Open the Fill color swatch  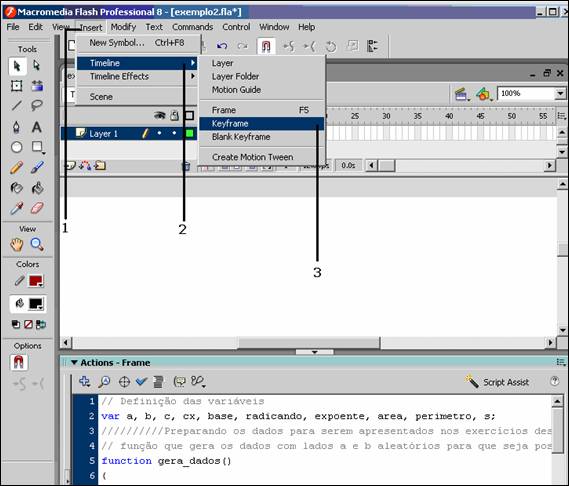tap(36, 303)
